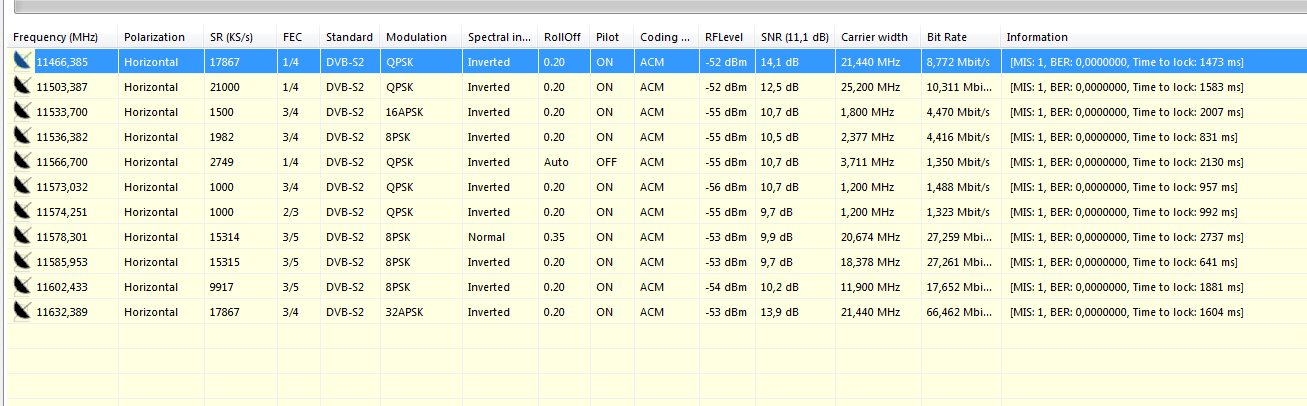This screenshot has height=406, width=1307.
Task: Click satellite dish icon for 11574,251 row
Action: click(22, 212)
